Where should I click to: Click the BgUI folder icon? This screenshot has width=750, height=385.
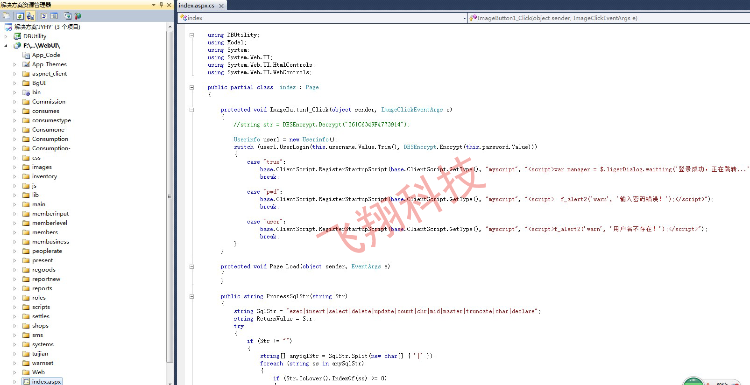pyautogui.click(x=26, y=83)
